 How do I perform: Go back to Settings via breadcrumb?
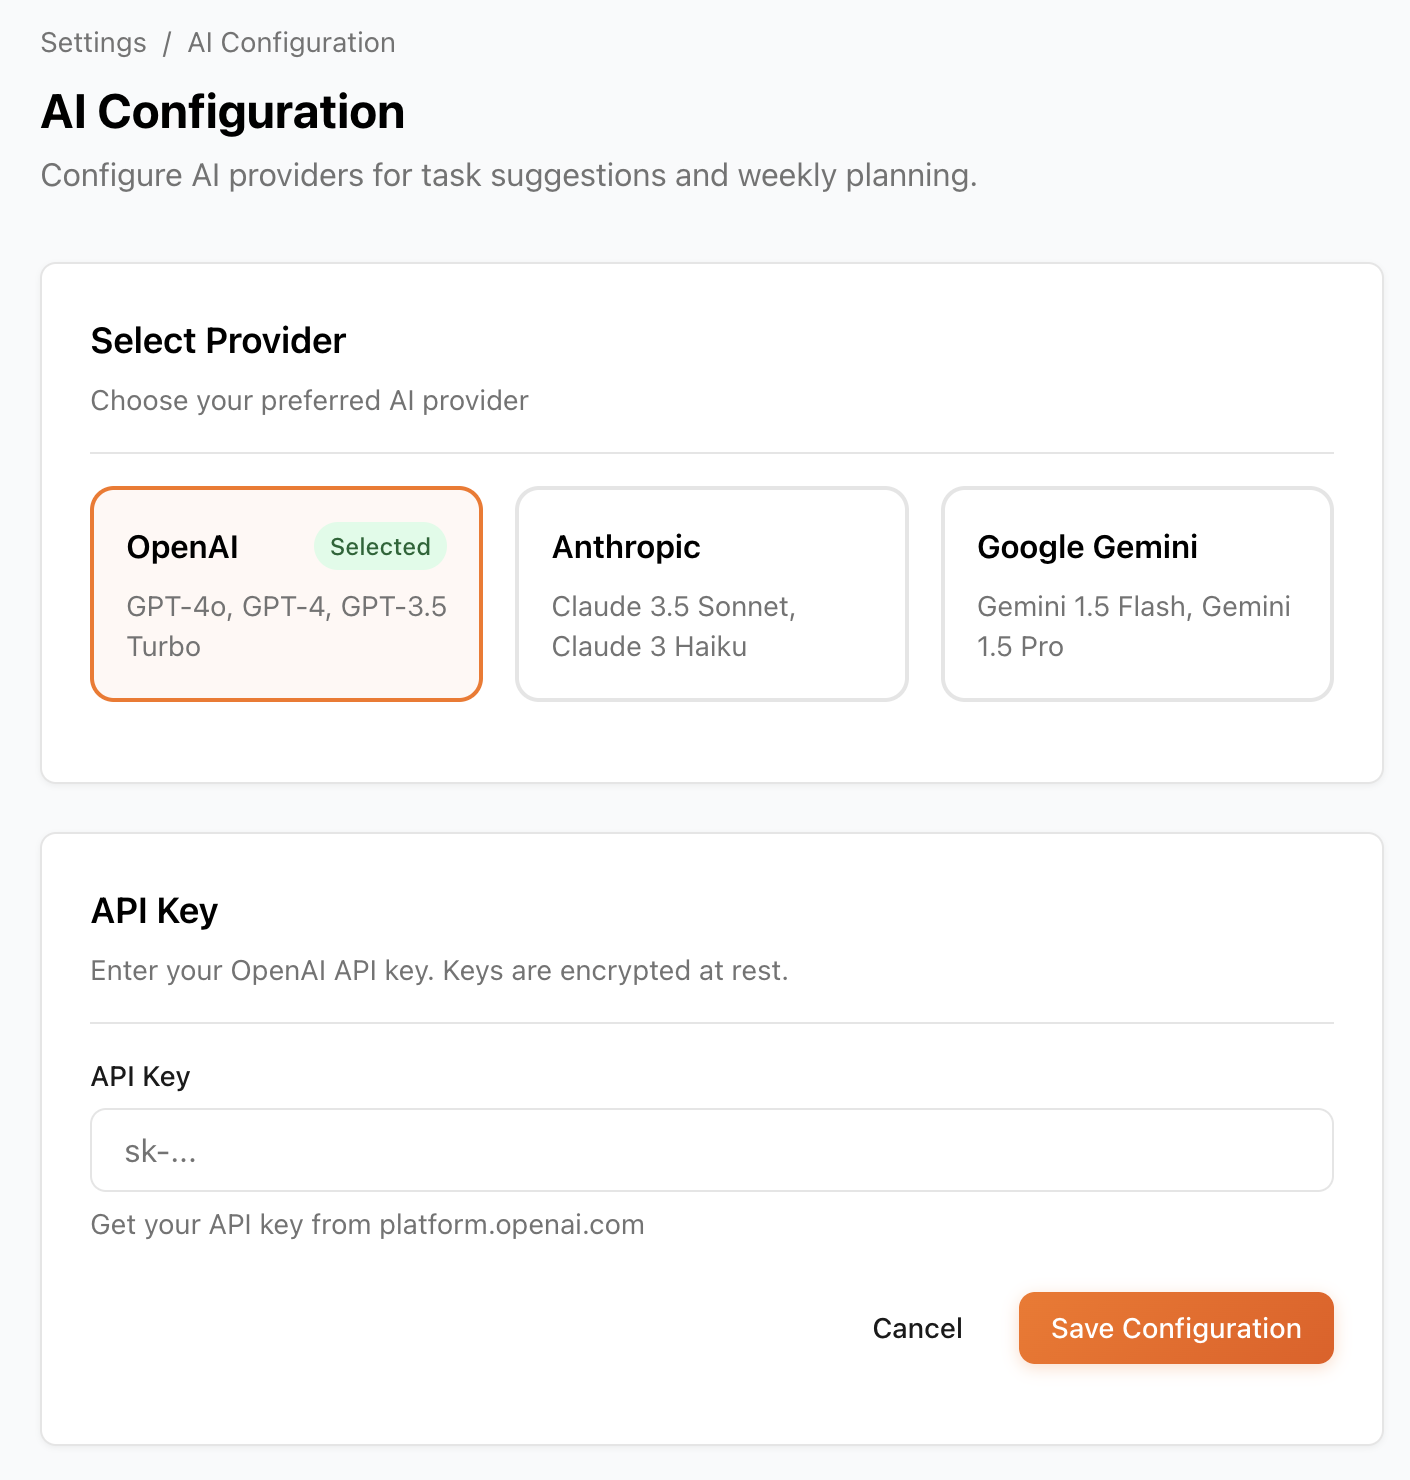click(93, 43)
